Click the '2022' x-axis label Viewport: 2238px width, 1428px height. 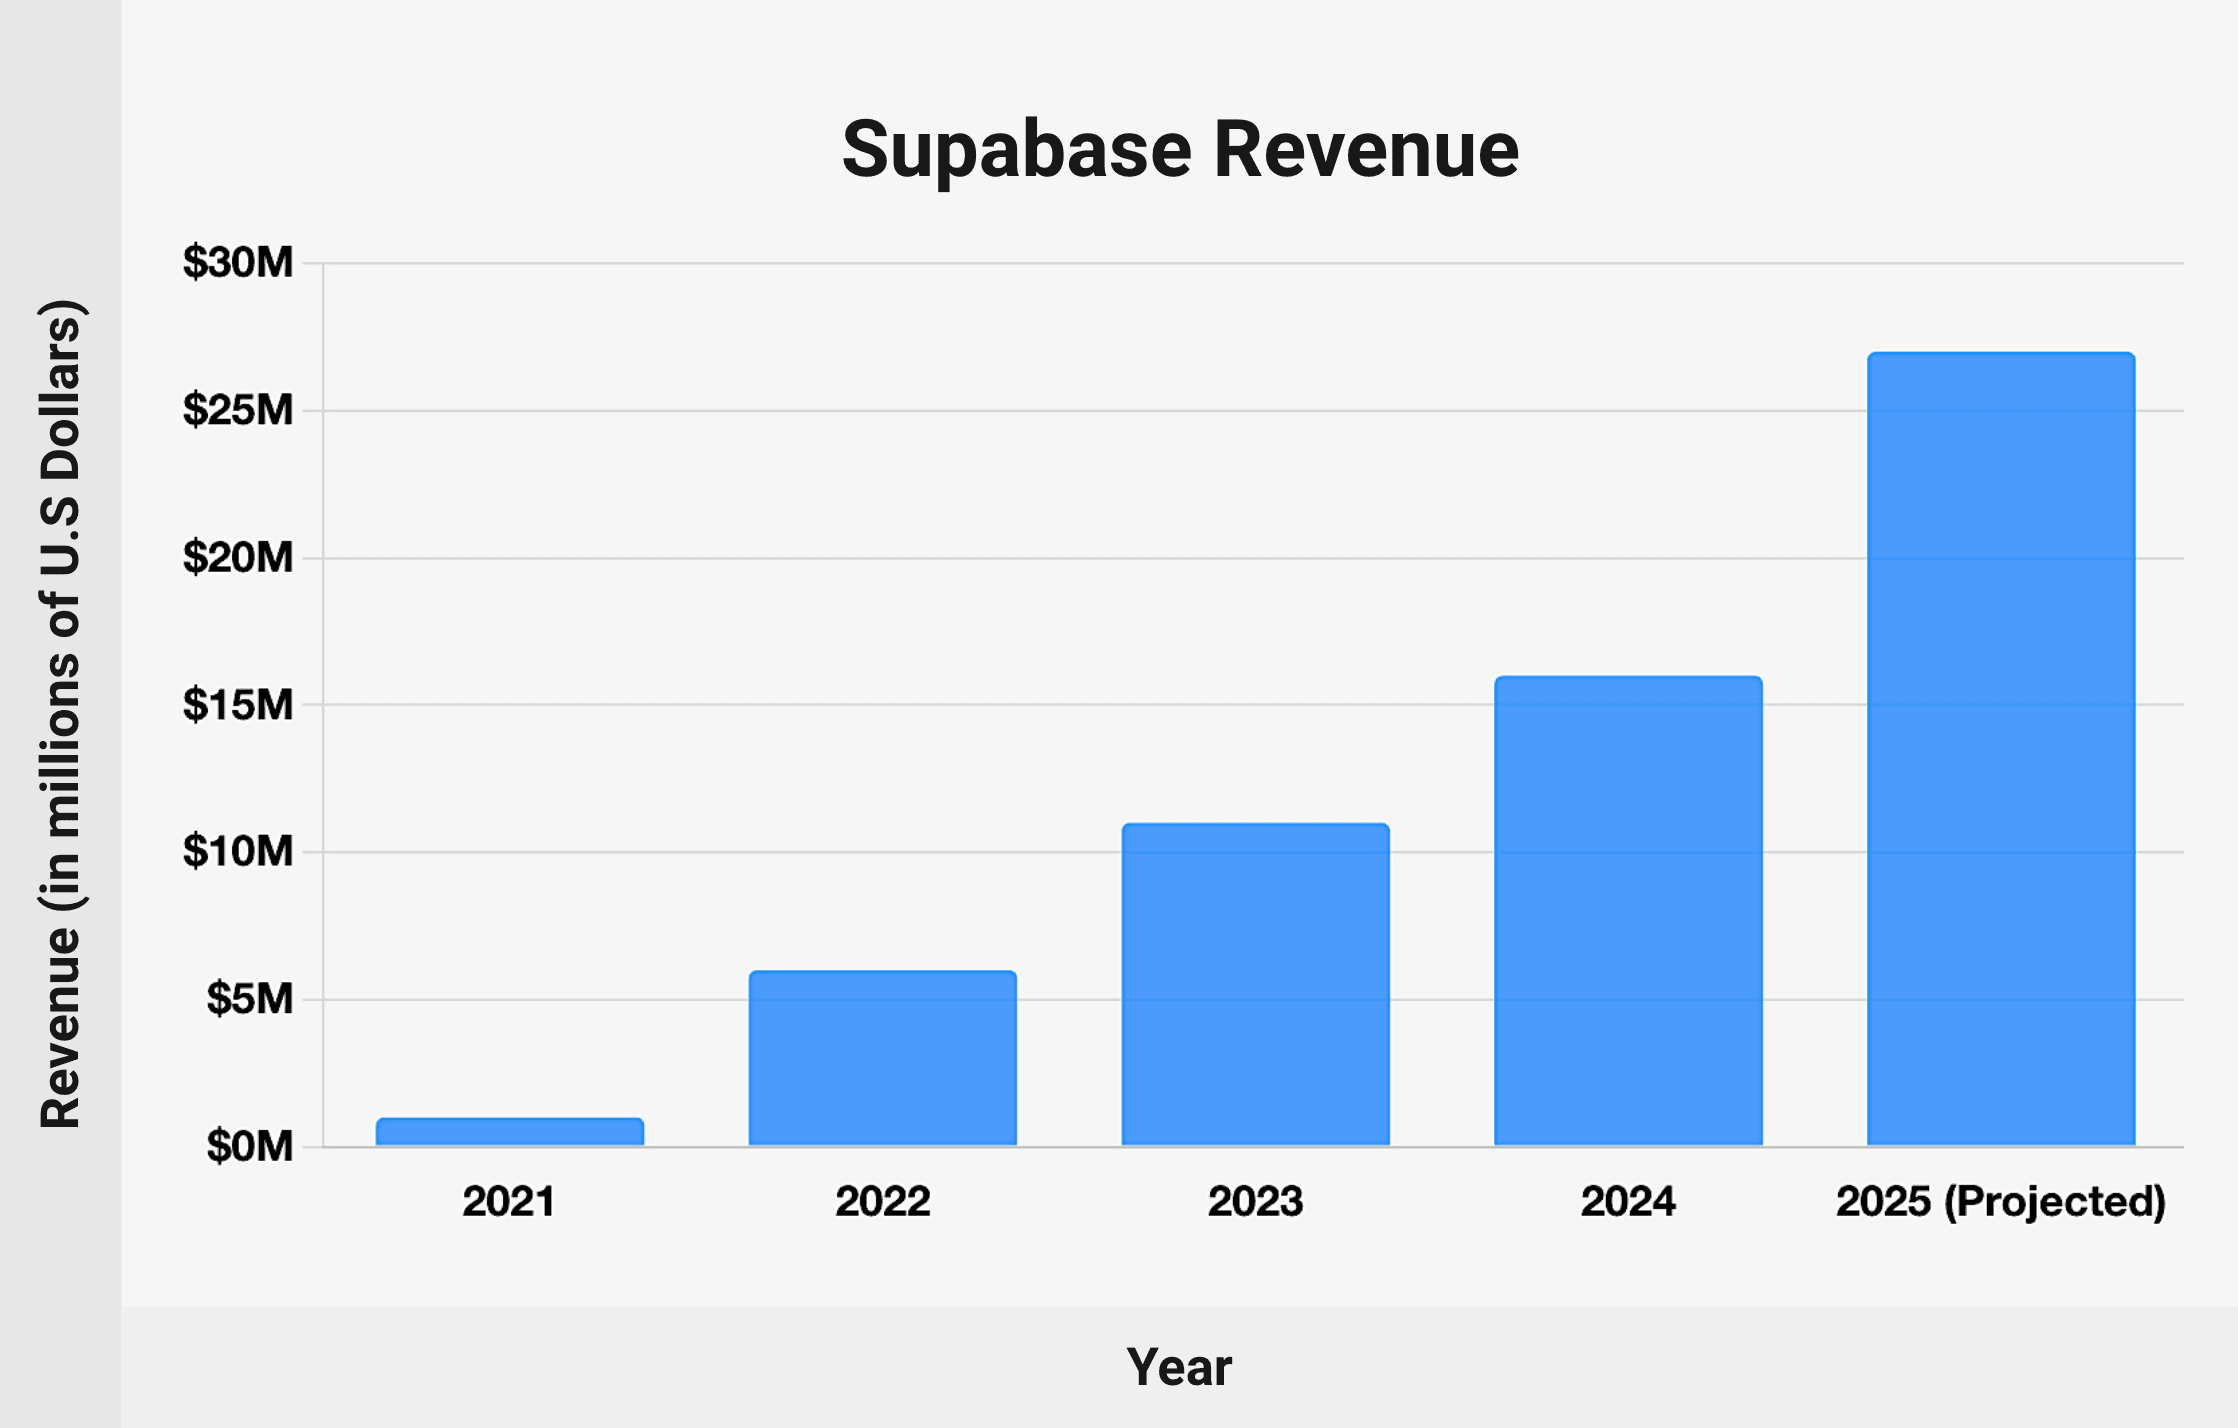(x=883, y=1201)
